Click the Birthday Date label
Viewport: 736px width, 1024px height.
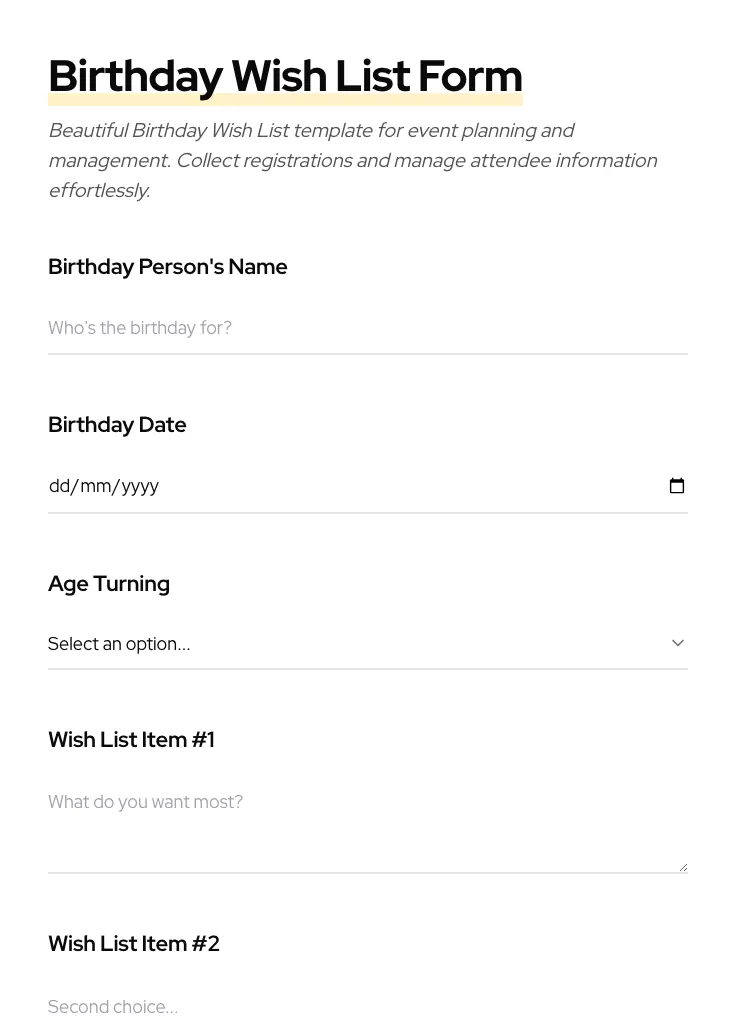[x=117, y=424]
